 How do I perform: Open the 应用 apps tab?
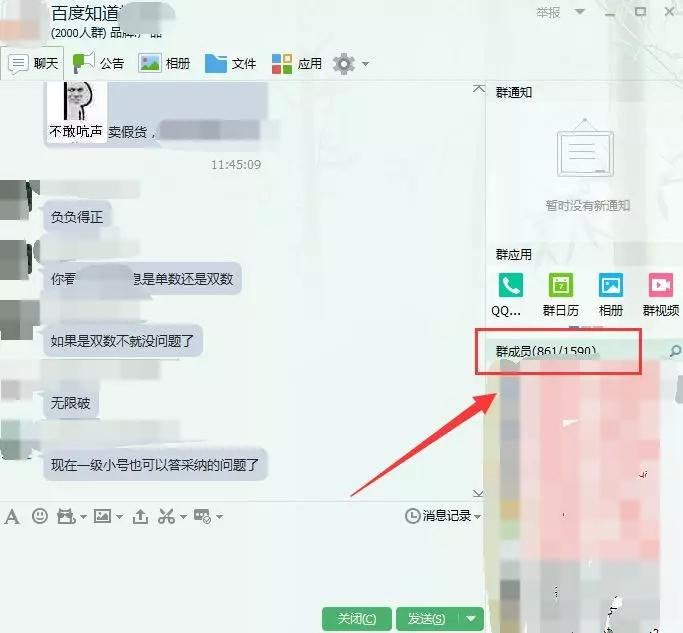pyautogui.click(x=297, y=64)
